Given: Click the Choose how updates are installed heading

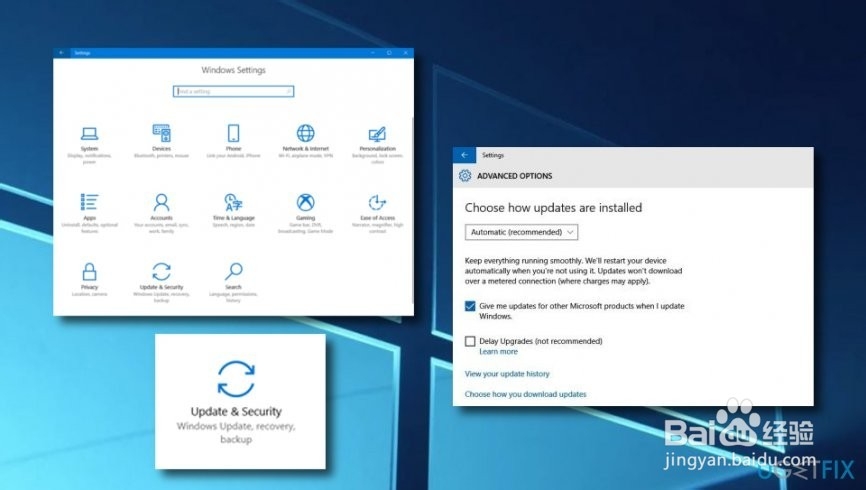Looking at the screenshot, I should [x=553, y=208].
